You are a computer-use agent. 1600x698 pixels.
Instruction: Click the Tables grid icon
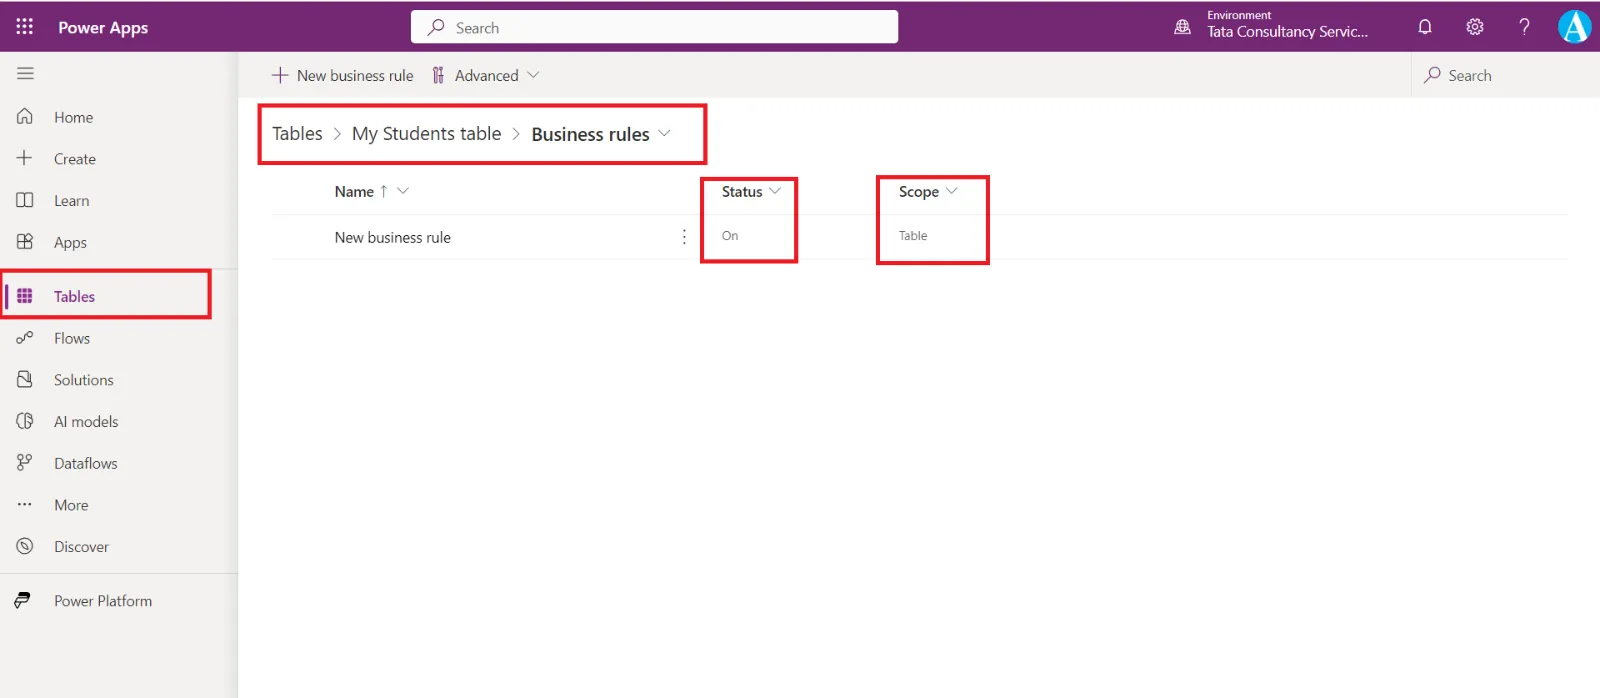coord(25,296)
